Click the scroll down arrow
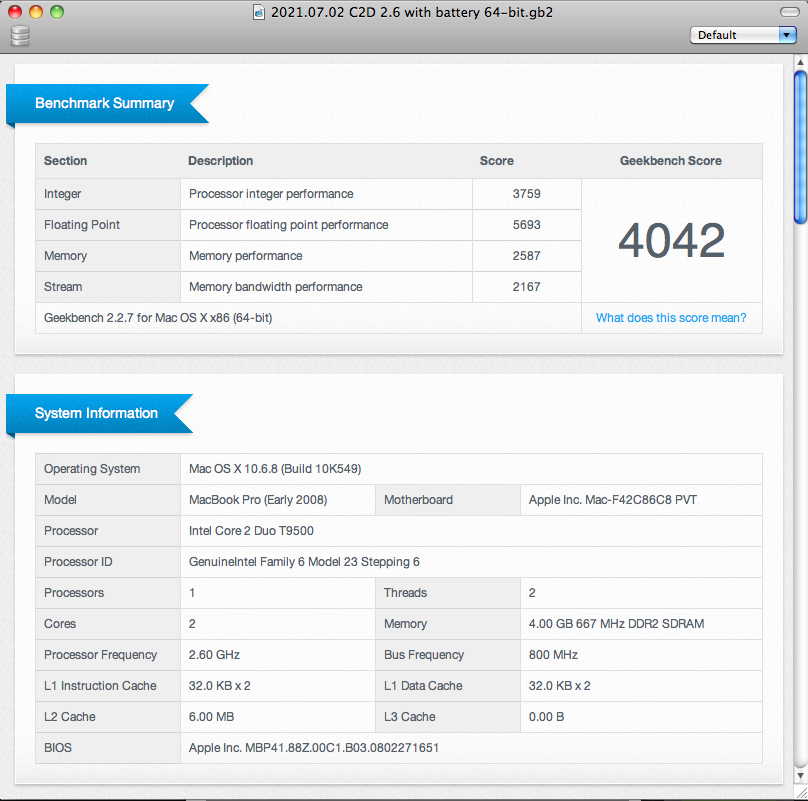808x801 pixels. [800, 775]
